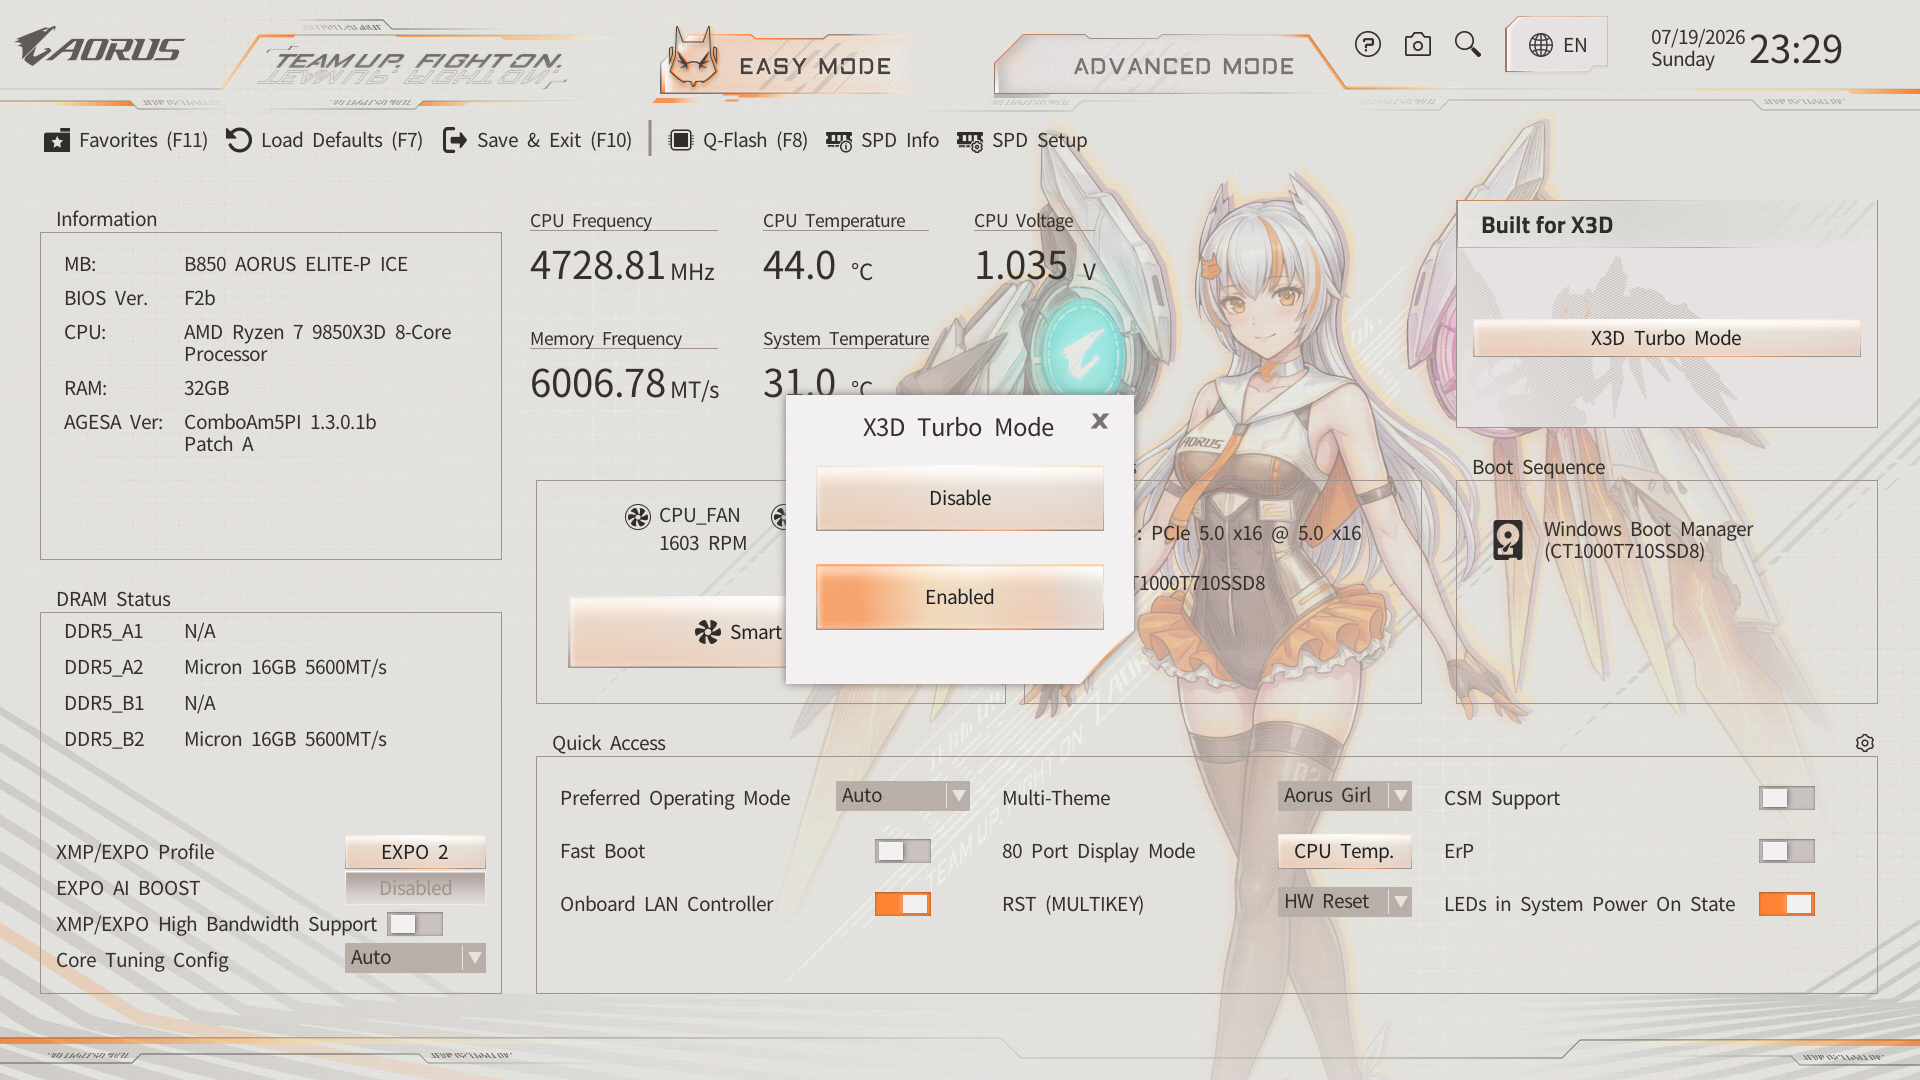Screen dimensions: 1920x1080
Task: Select Q-Flash (F8) label
Action: point(755,141)
